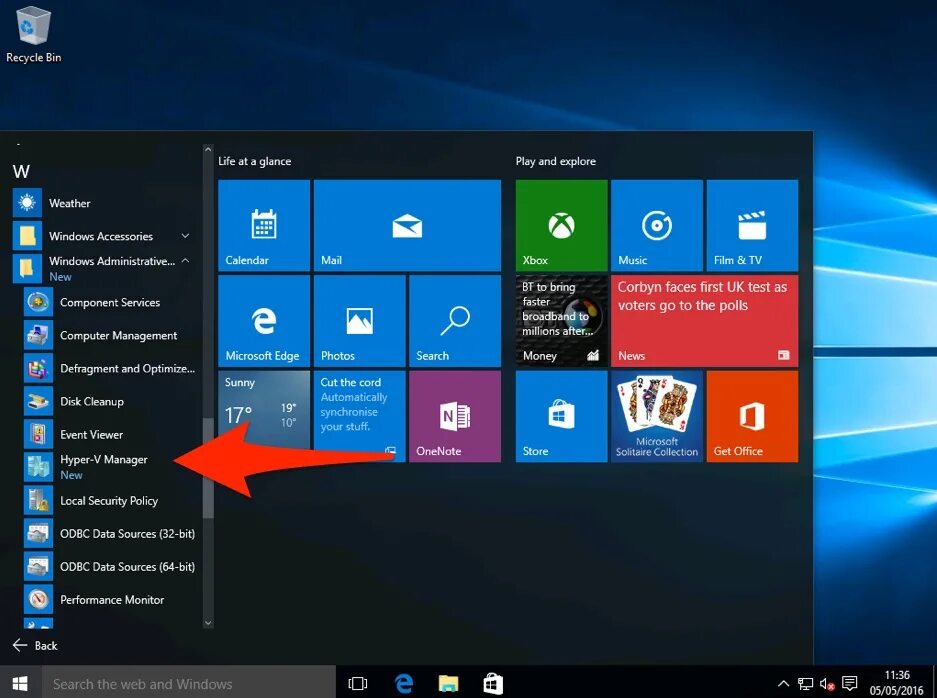Open the Sunny weather live tile
This screenshot has width=937, height=698.
(264, 417)
